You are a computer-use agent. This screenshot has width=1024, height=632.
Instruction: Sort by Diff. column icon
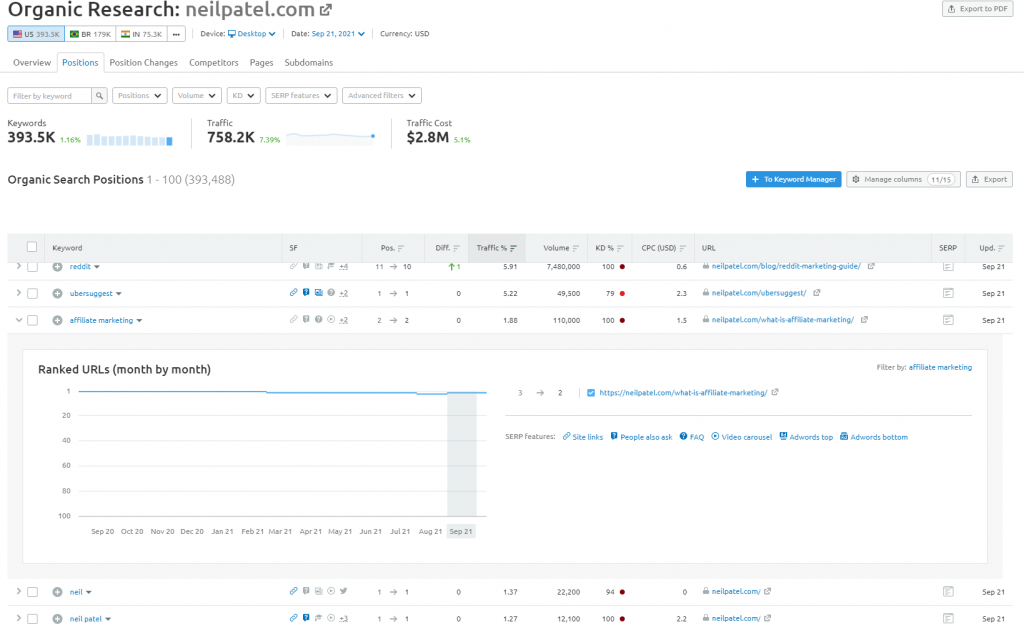456,248
